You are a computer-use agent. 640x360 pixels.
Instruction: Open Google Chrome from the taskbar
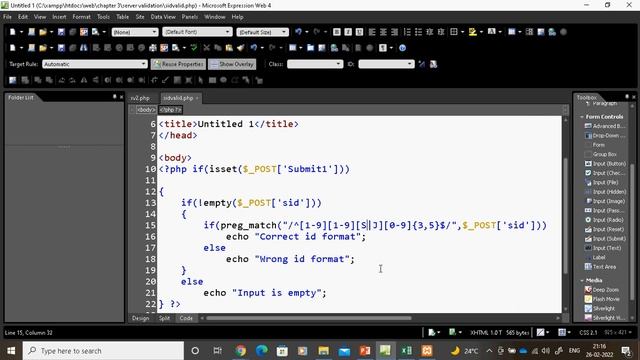[x=240, y=351]
